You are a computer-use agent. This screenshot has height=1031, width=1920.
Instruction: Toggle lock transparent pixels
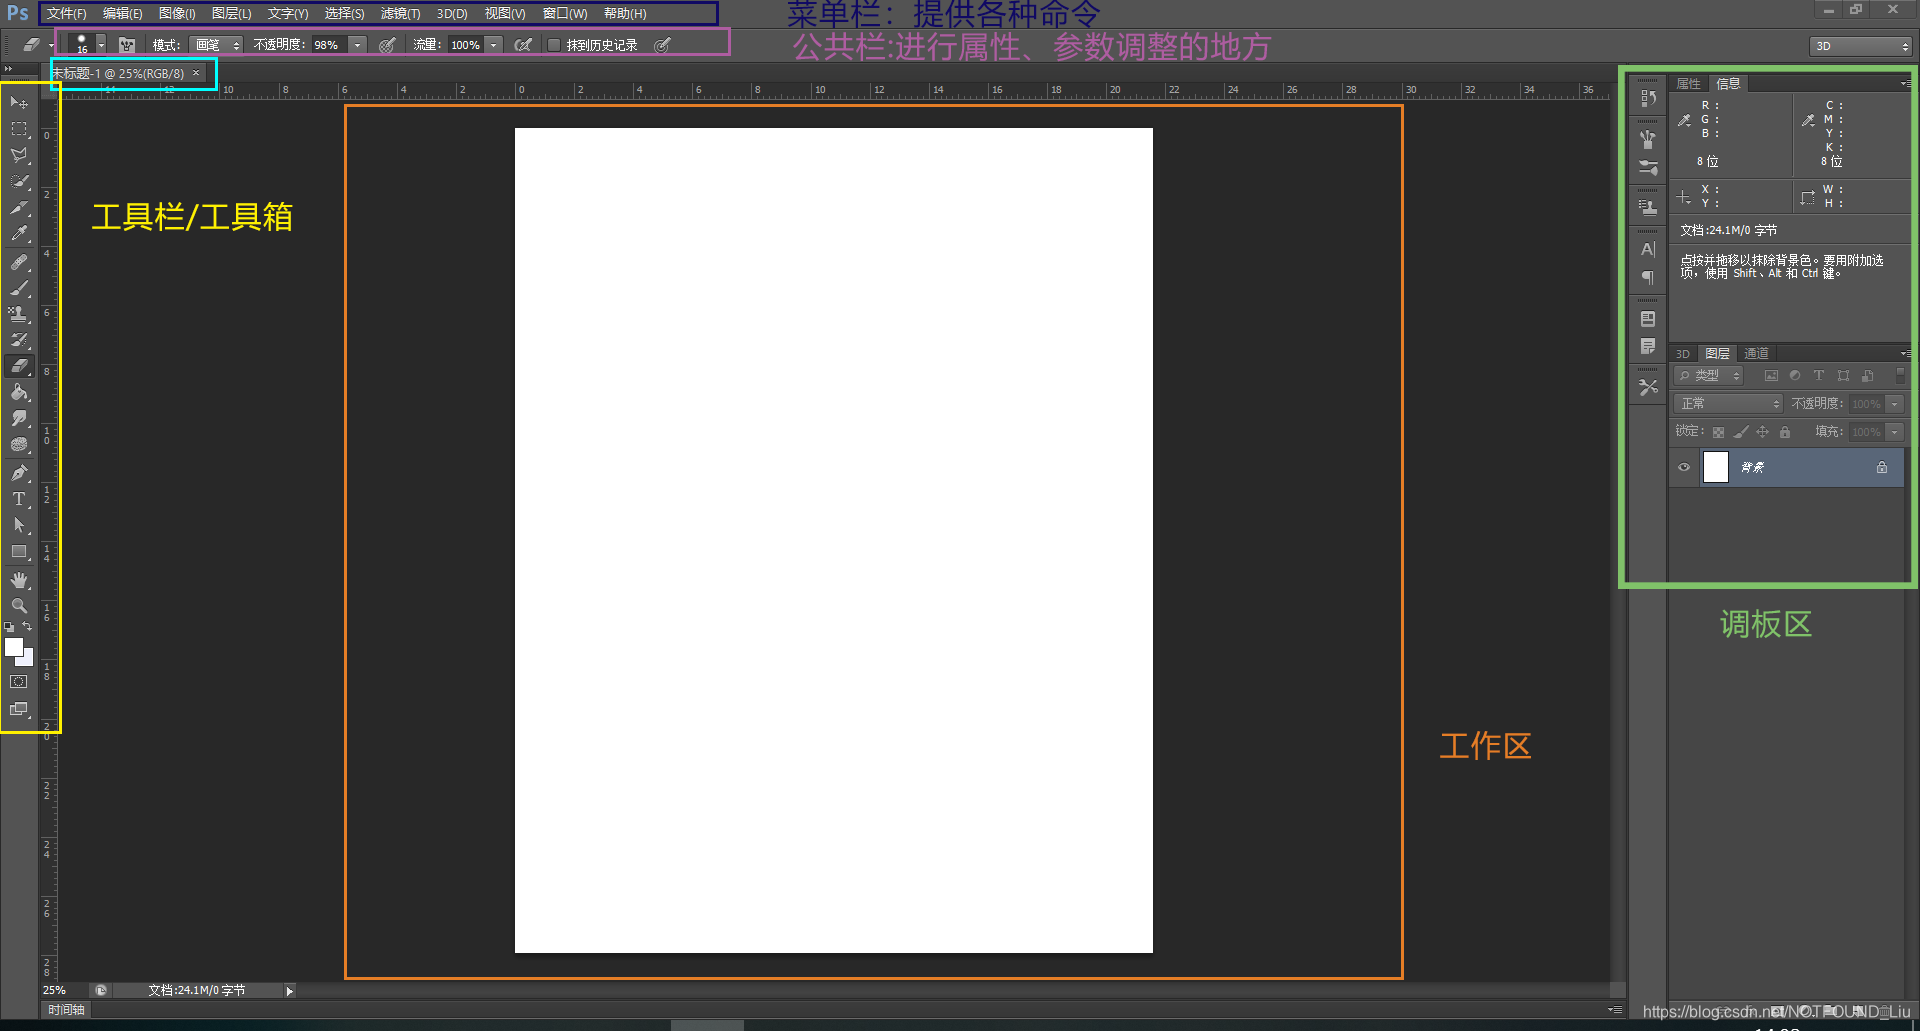coord(1718,432)
